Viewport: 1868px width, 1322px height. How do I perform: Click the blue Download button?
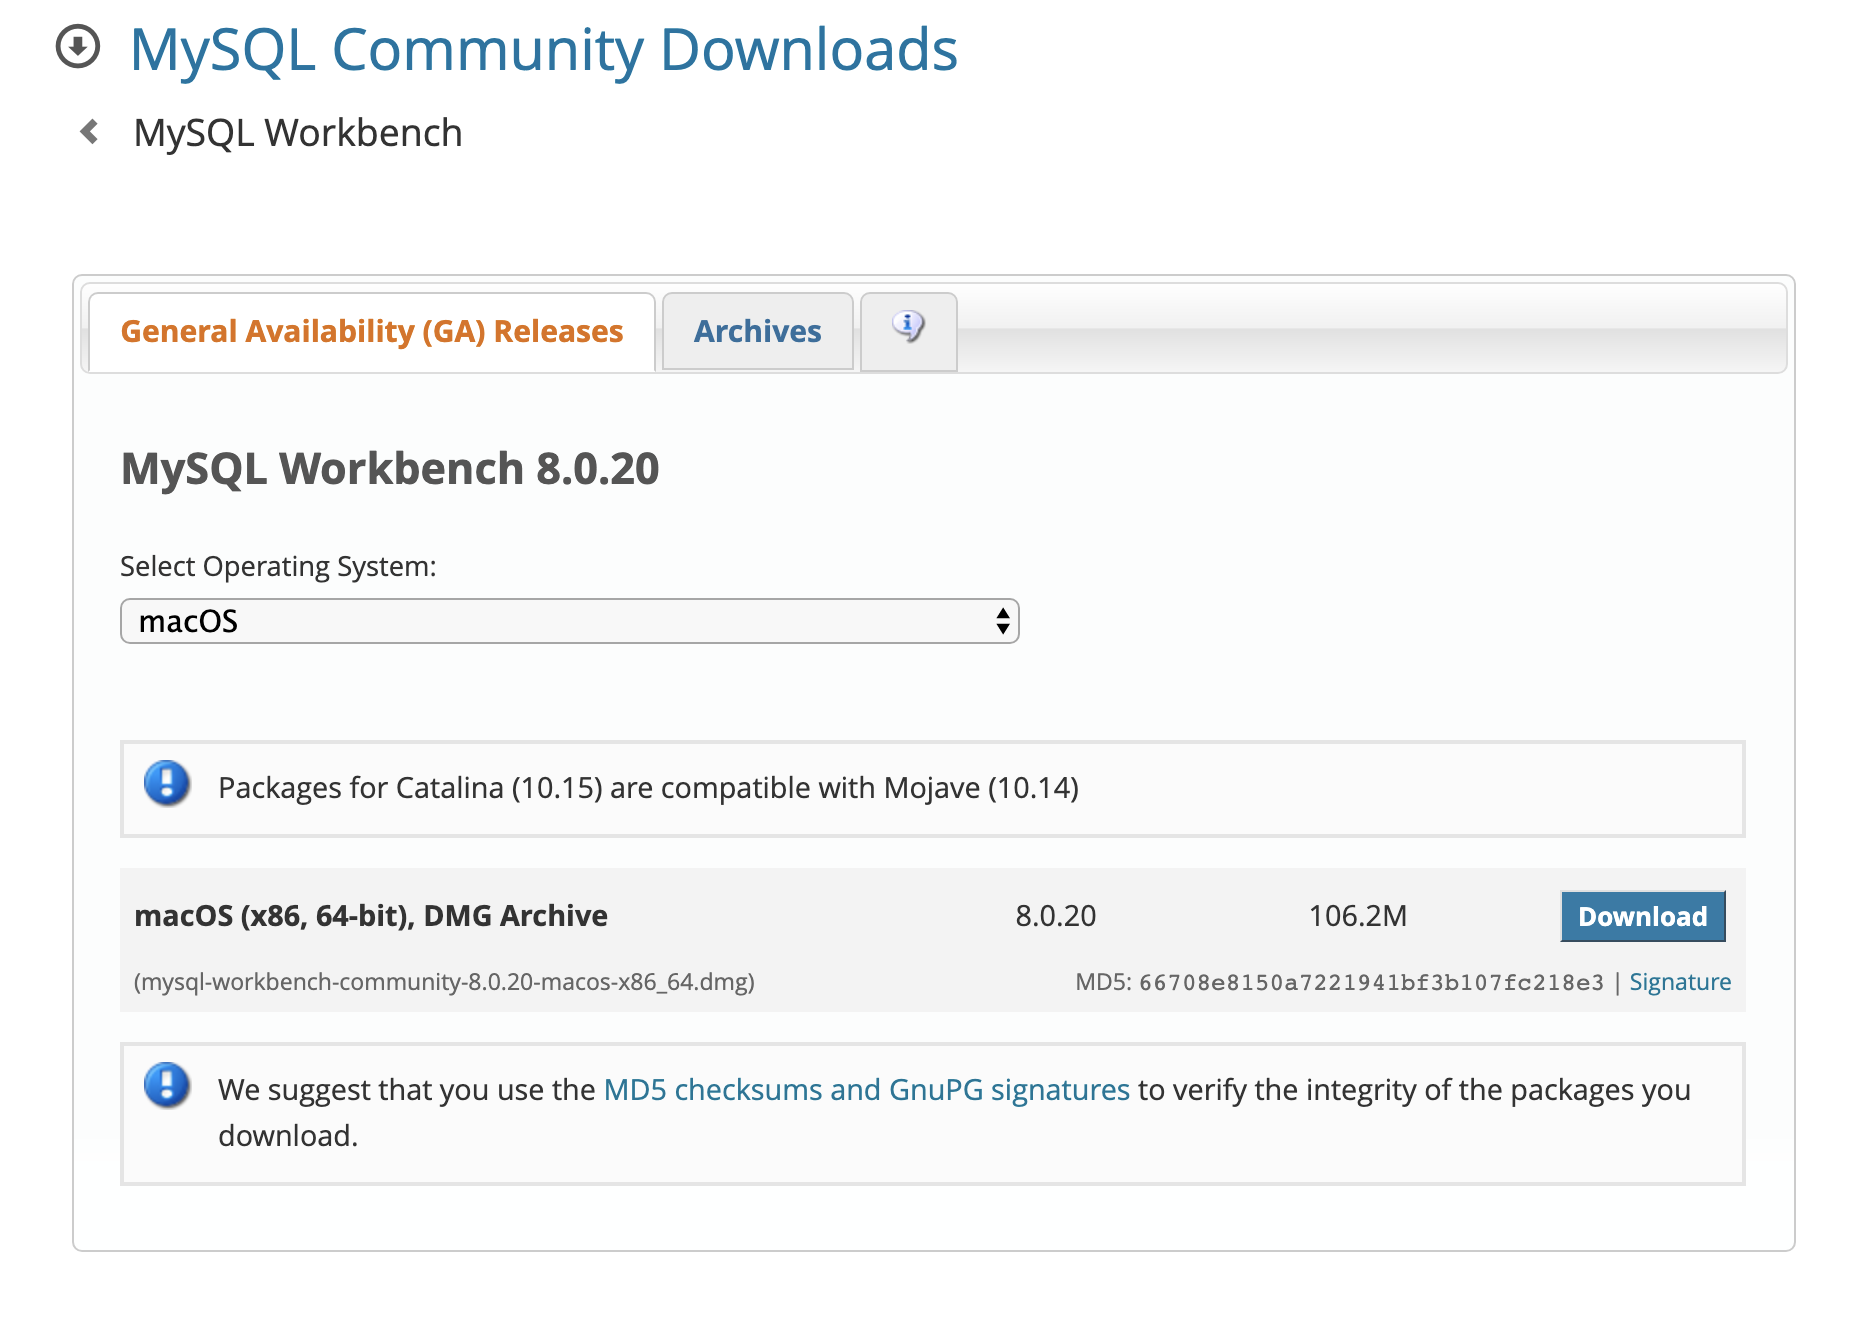tap(1643, 916)
